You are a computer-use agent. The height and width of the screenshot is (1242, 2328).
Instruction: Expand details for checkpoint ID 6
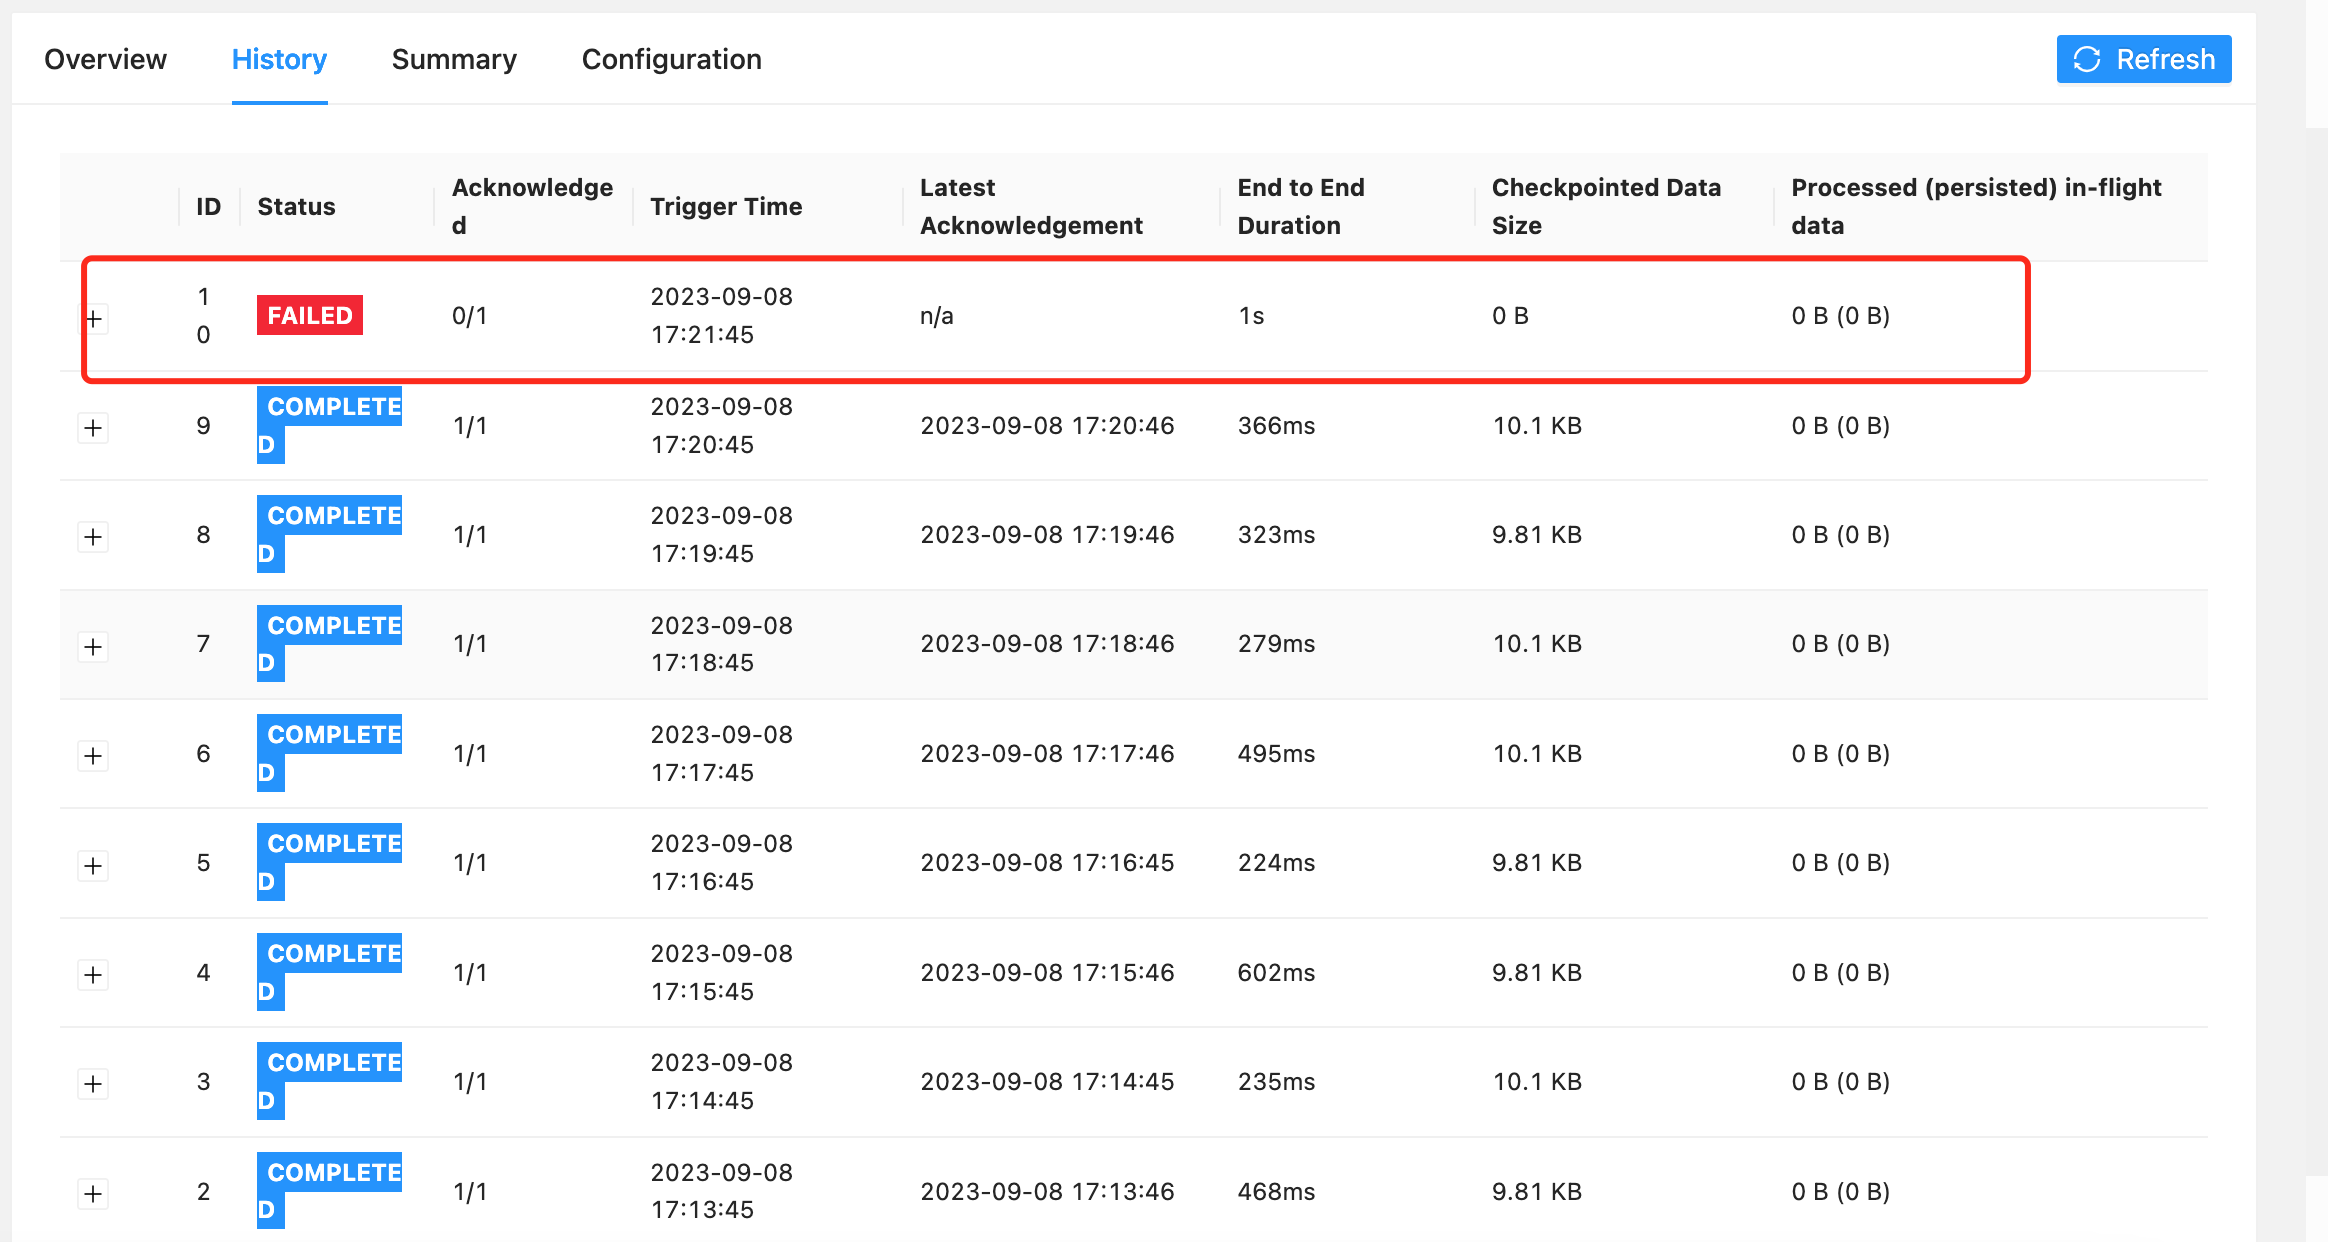coord(93,756)
